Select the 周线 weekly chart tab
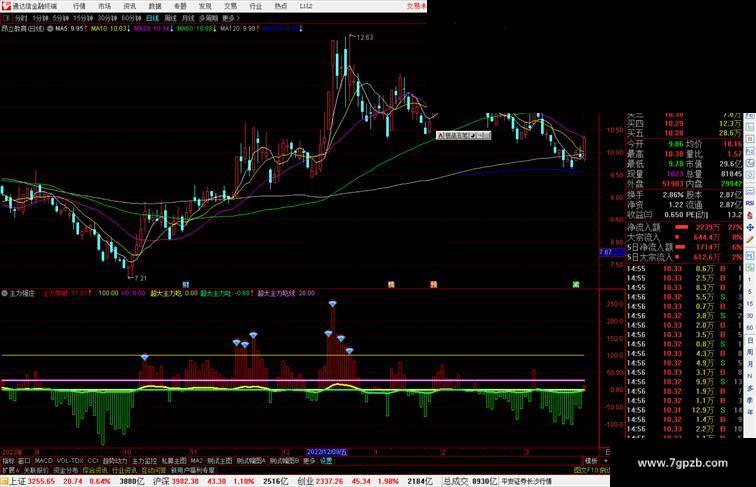The height and width of the screenshot is (487, 756). click(x=170, y=18)
